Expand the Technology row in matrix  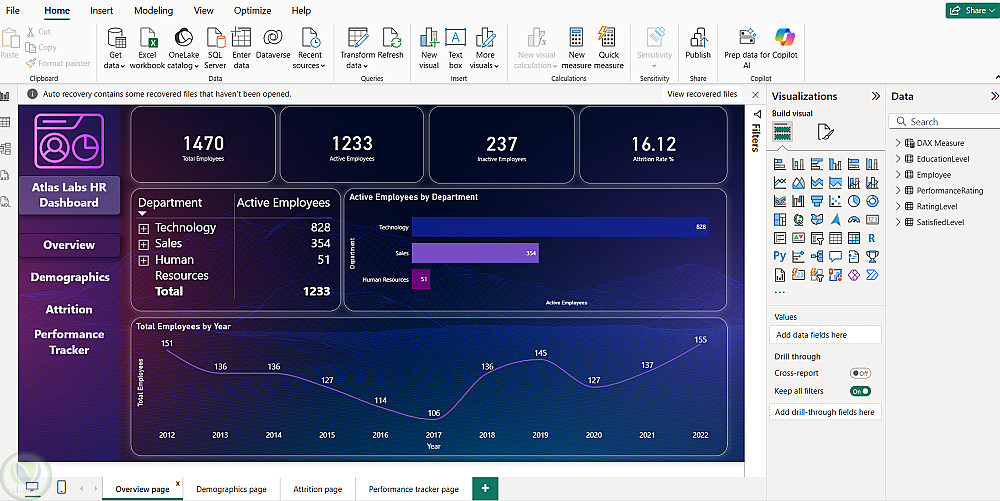(x=144, y=228)
